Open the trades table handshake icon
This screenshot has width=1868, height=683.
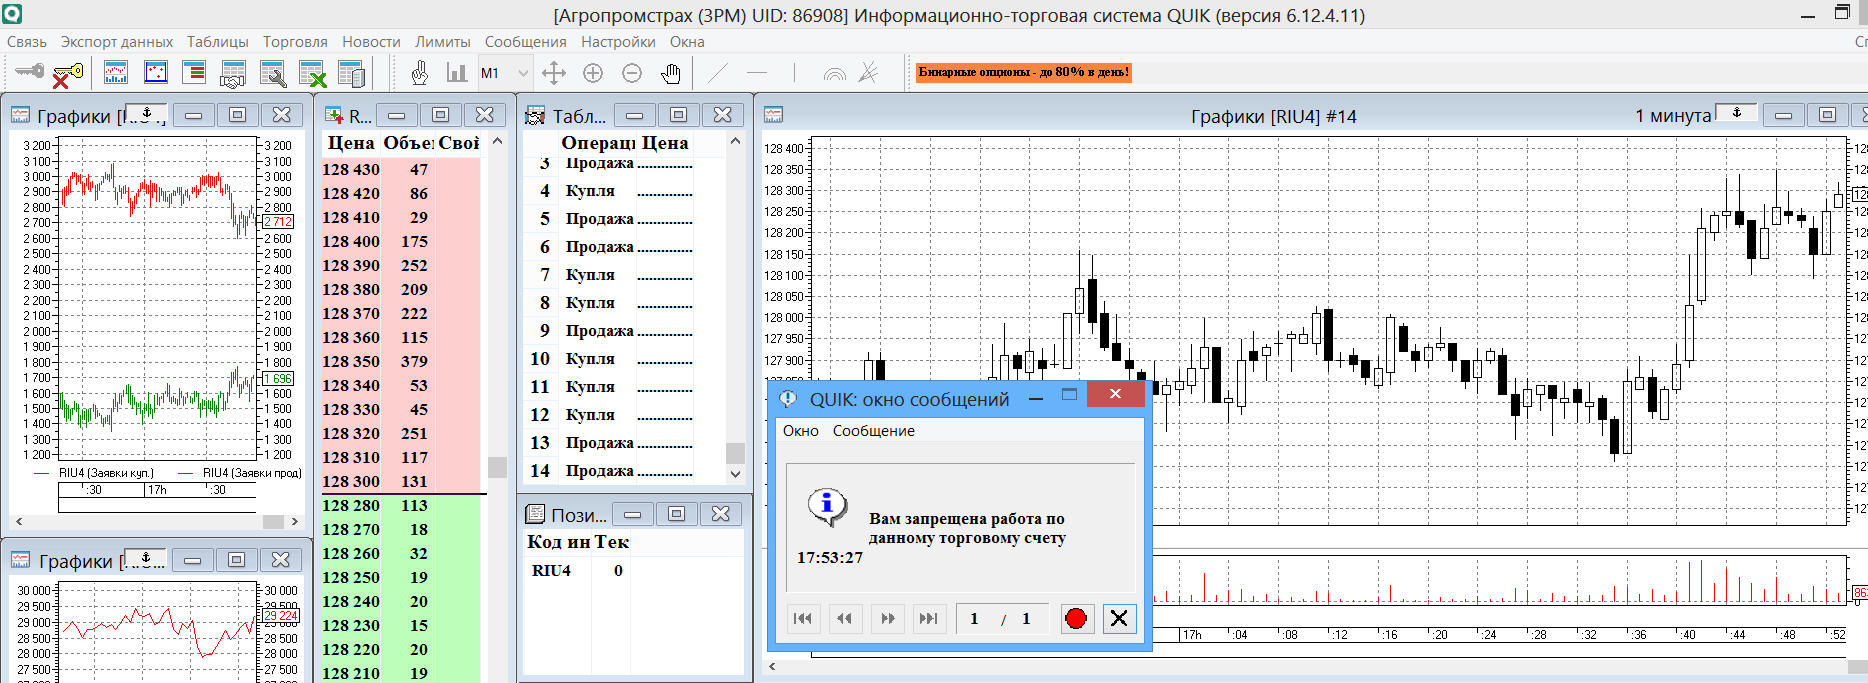(233, 73)
